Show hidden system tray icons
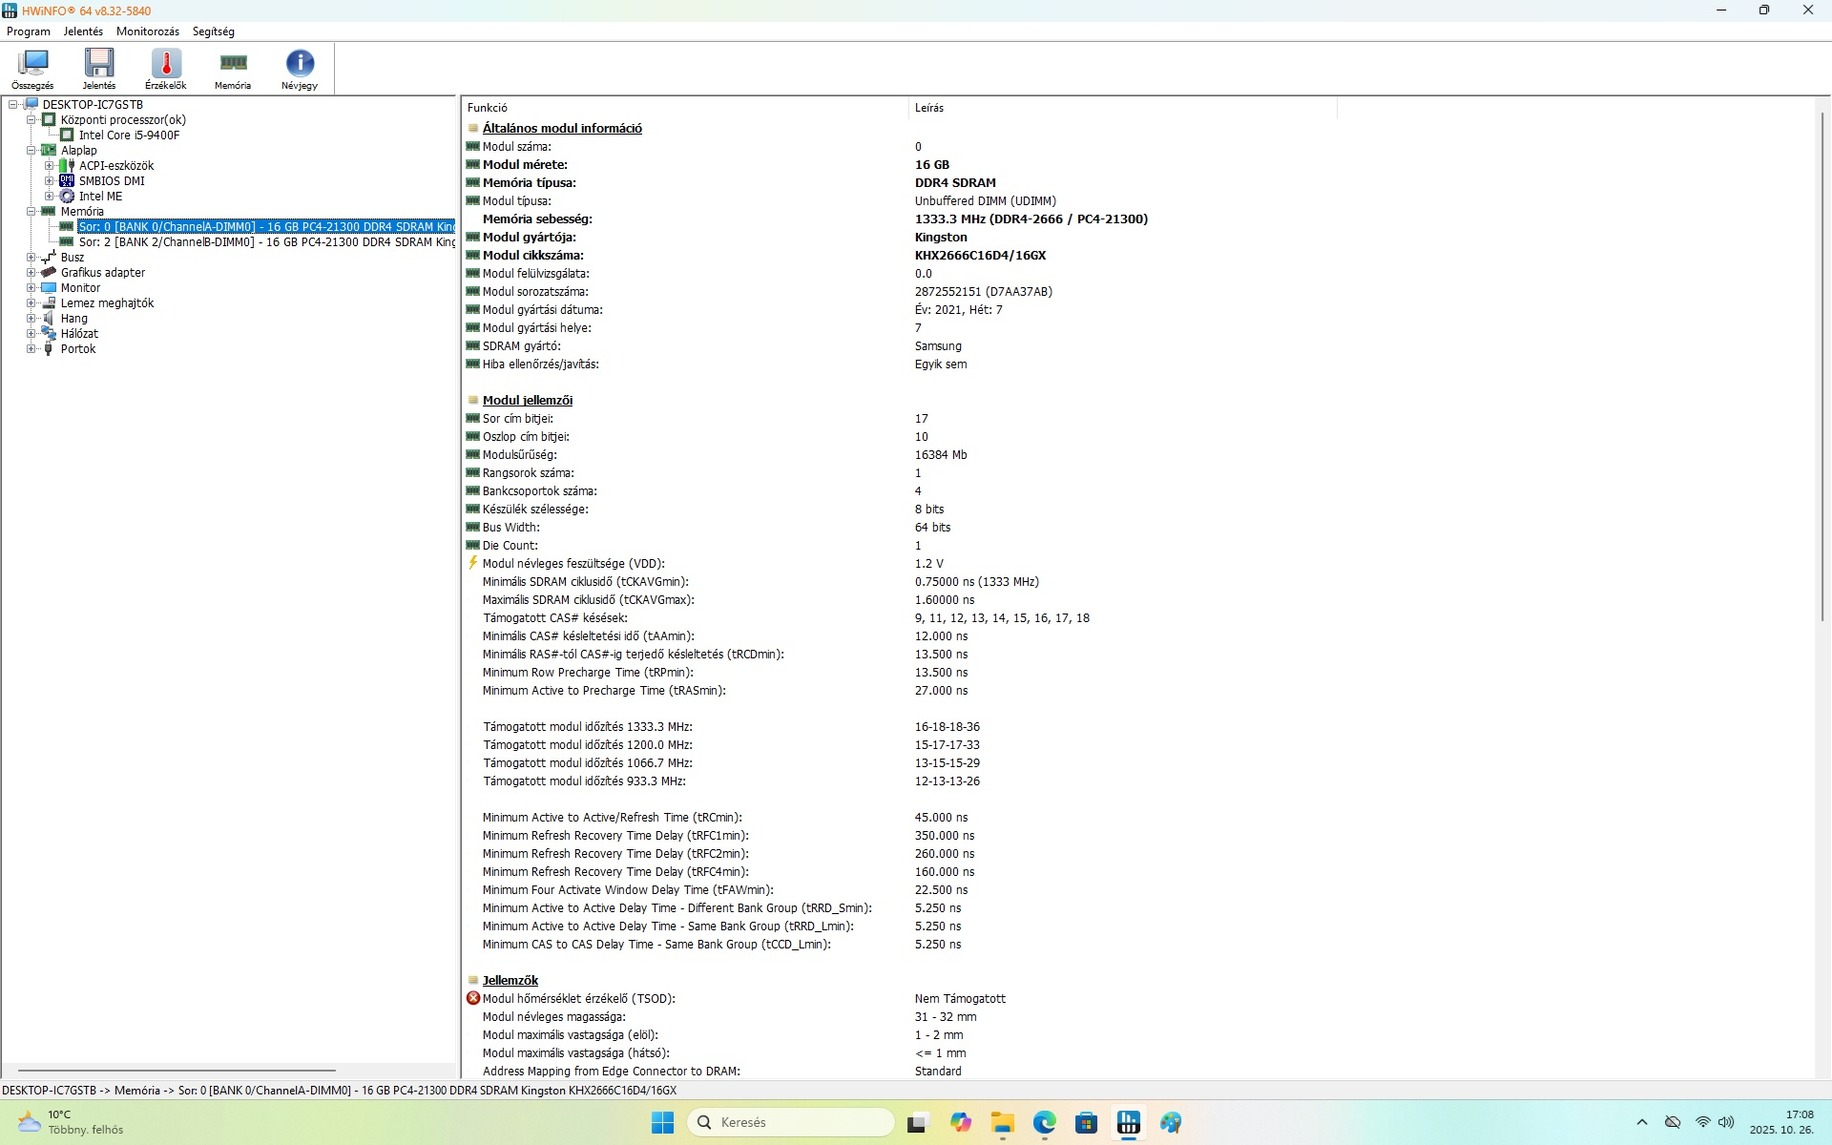Screen dimensions: 1832x1145 click(1641, 1122)
